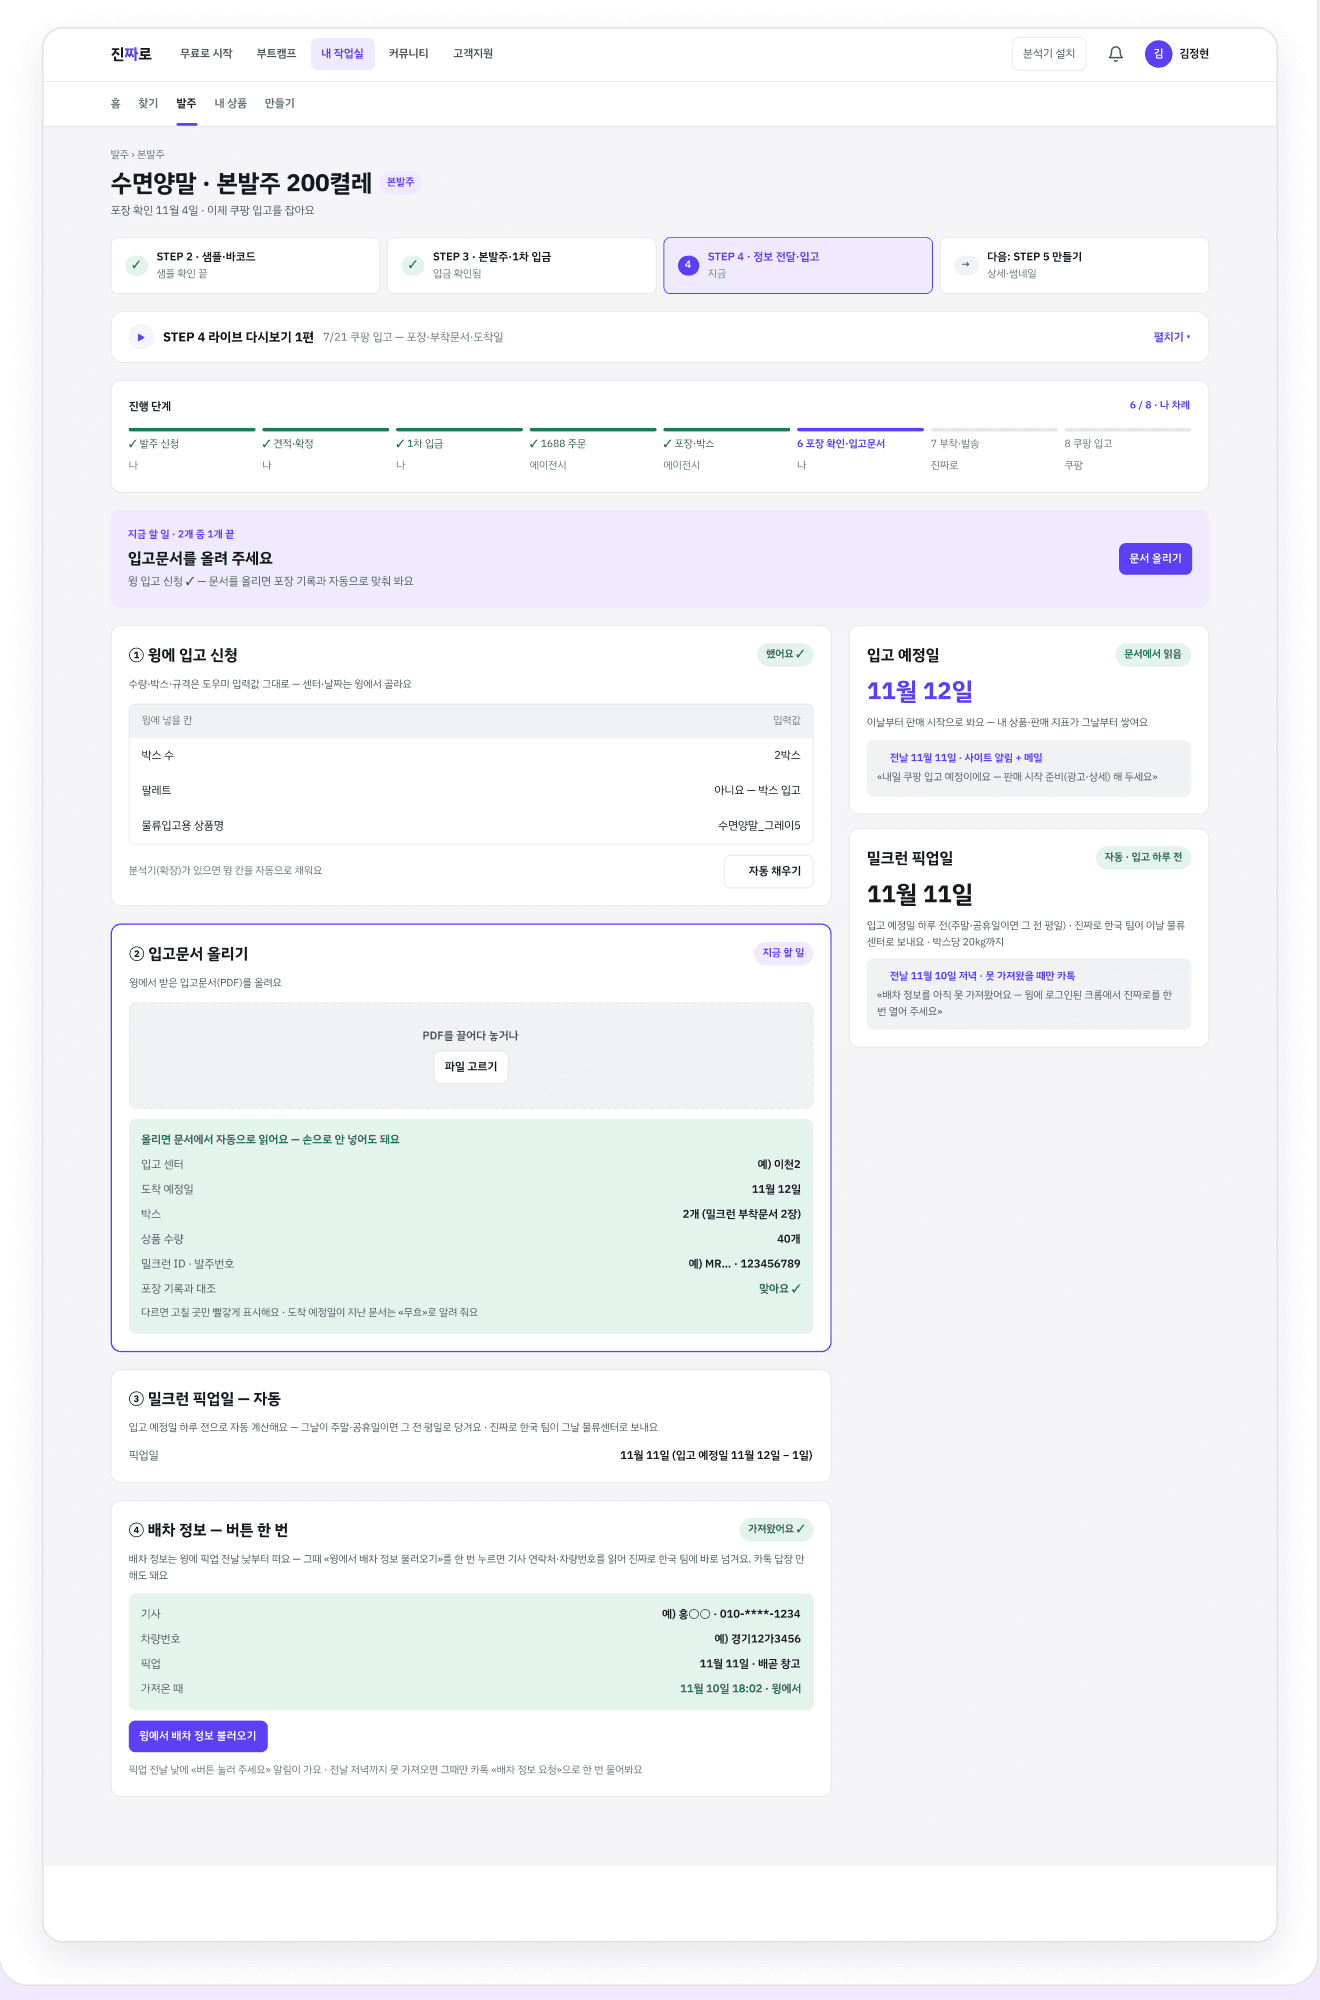1320x2000 pixels.
Task: Go to the 홈 sub-tab
Action: tap(115, 104)
